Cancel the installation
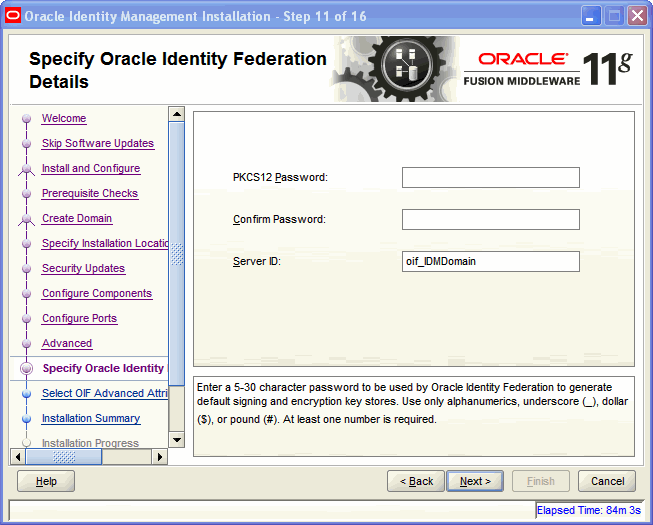Viewport: 653px width, 525px height. [x=607, y=481]
